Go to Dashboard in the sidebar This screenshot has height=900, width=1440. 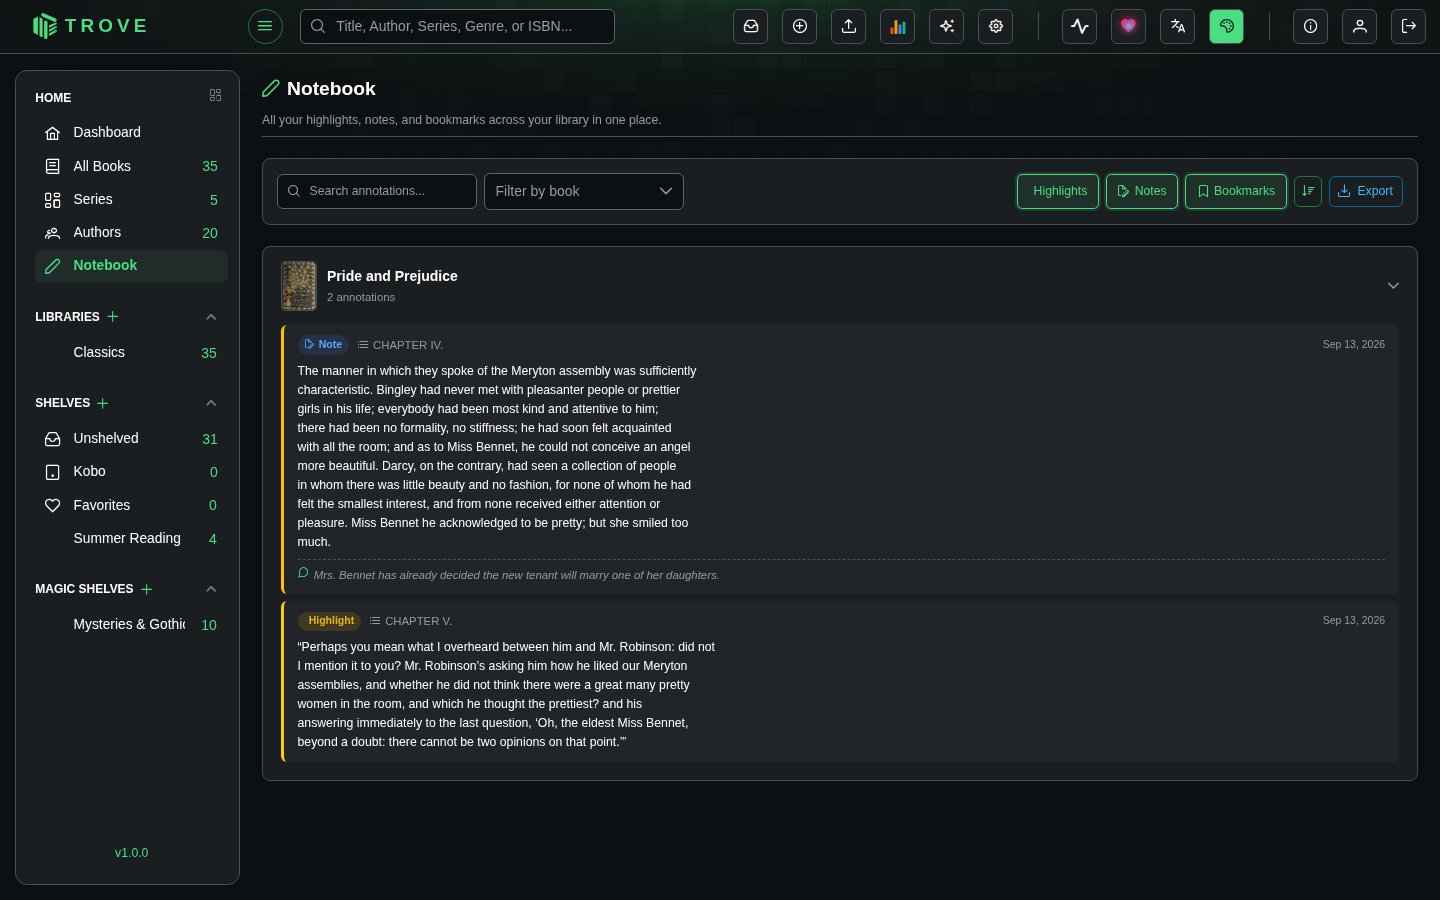(x=131, y=132)
